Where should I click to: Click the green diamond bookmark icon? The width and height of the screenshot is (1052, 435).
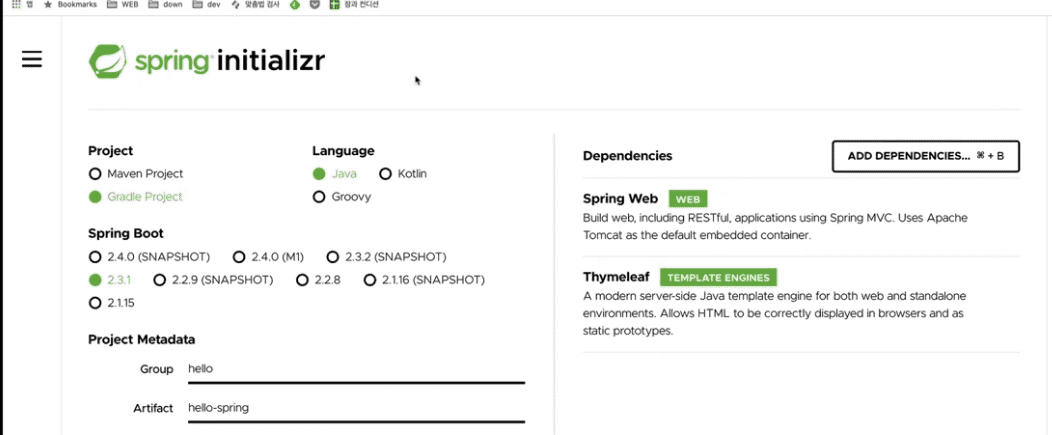[x=295, y=5]
